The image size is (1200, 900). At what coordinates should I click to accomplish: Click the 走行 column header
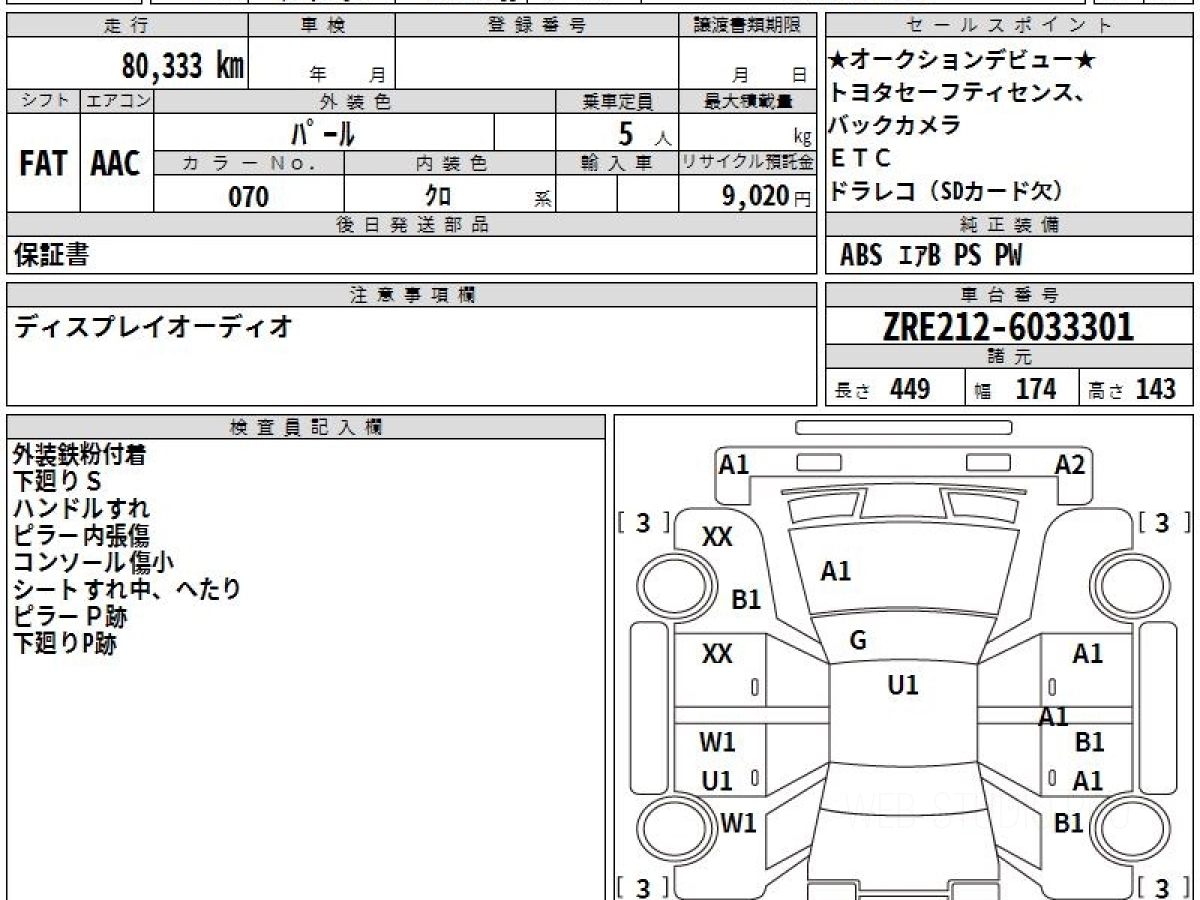click(x=127, y=26)
